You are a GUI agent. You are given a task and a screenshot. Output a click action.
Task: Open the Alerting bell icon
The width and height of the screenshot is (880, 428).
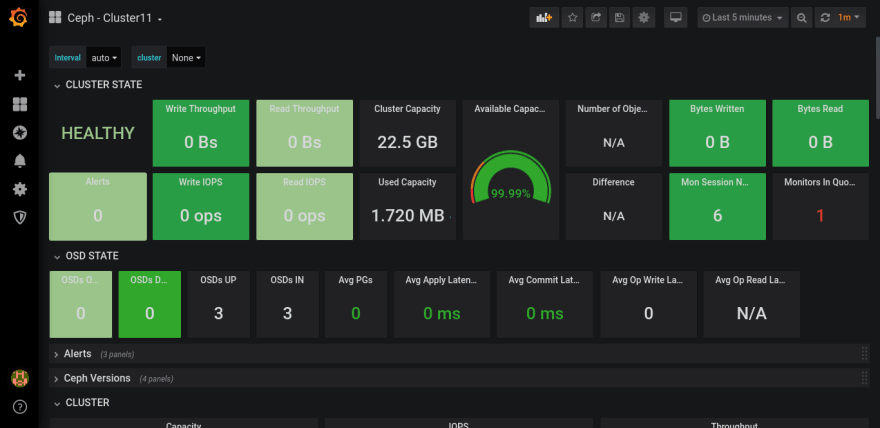coord(20,161)
